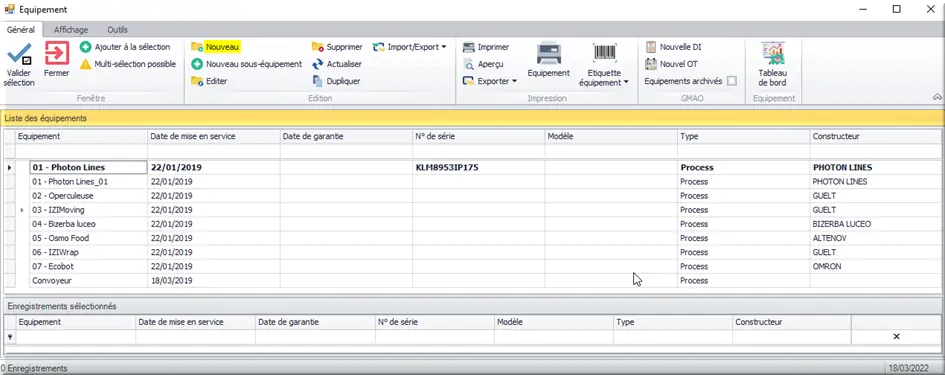
Task: Create a Nouvel OT
Action: pyautogui.click(x=671, y=64)
